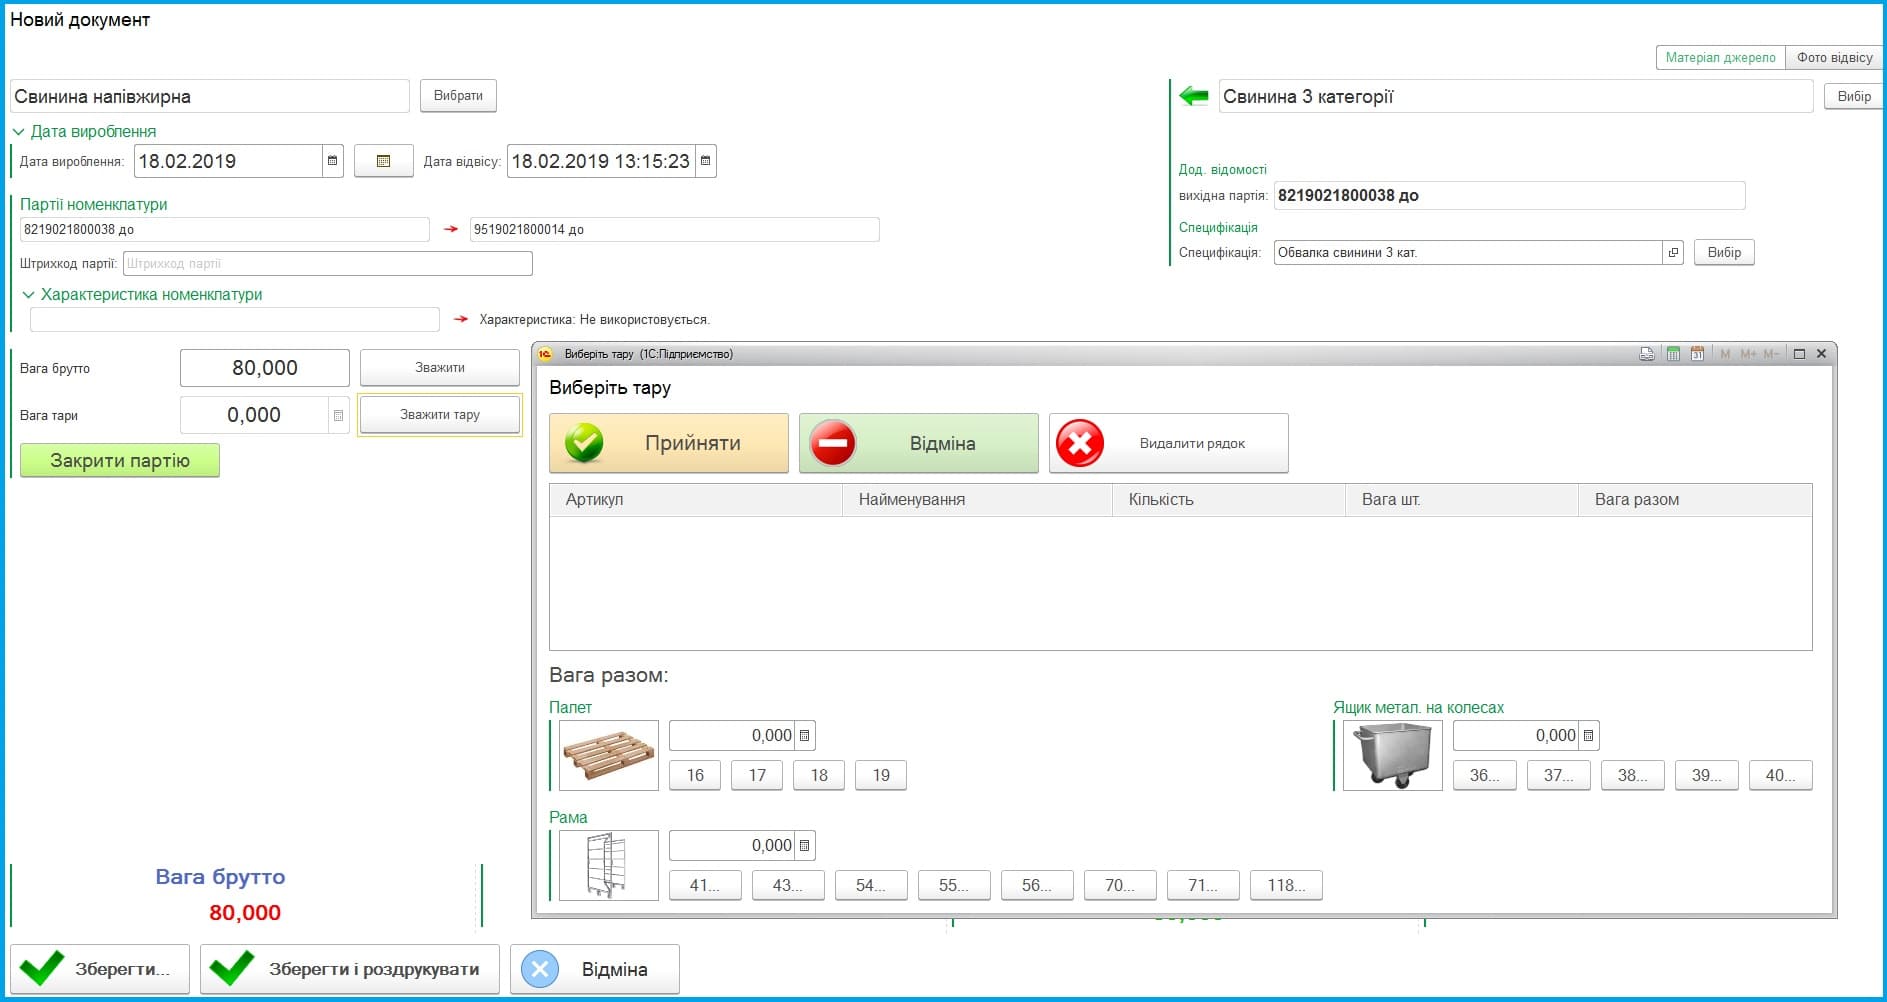Click the open-form icon in the Специфікація field

coord(1673,252)
